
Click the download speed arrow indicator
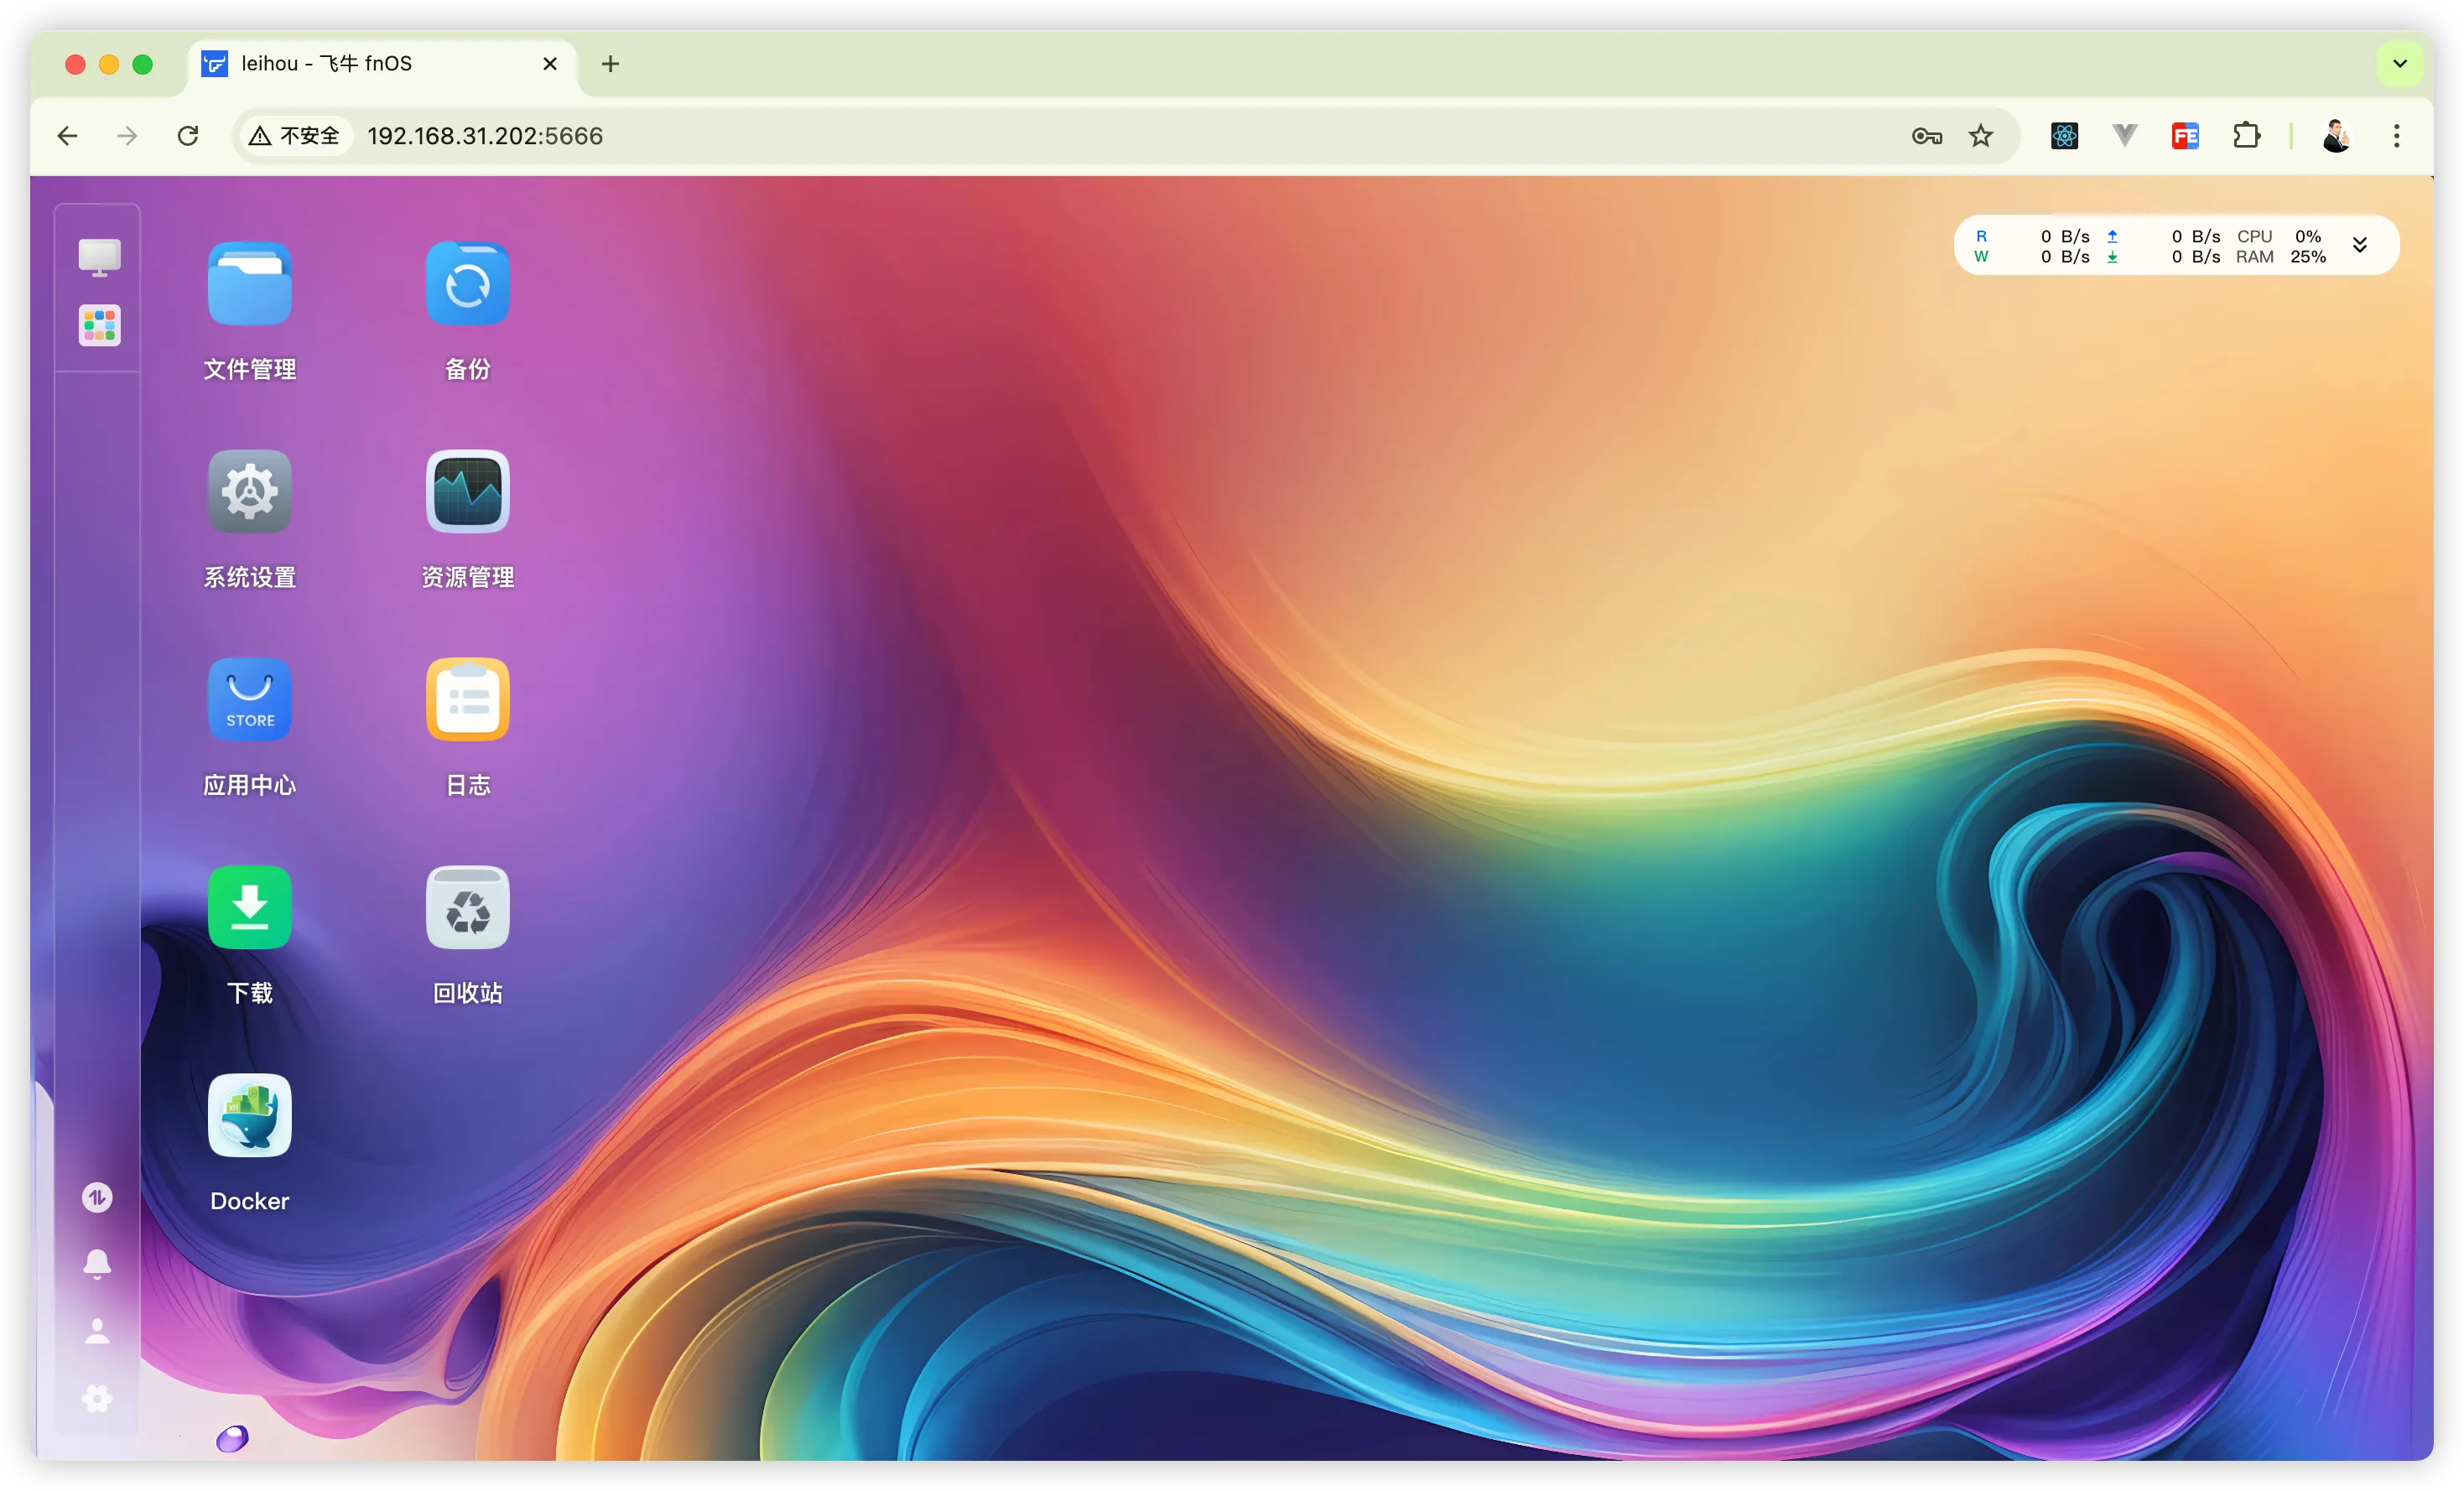coord(2113,257)
